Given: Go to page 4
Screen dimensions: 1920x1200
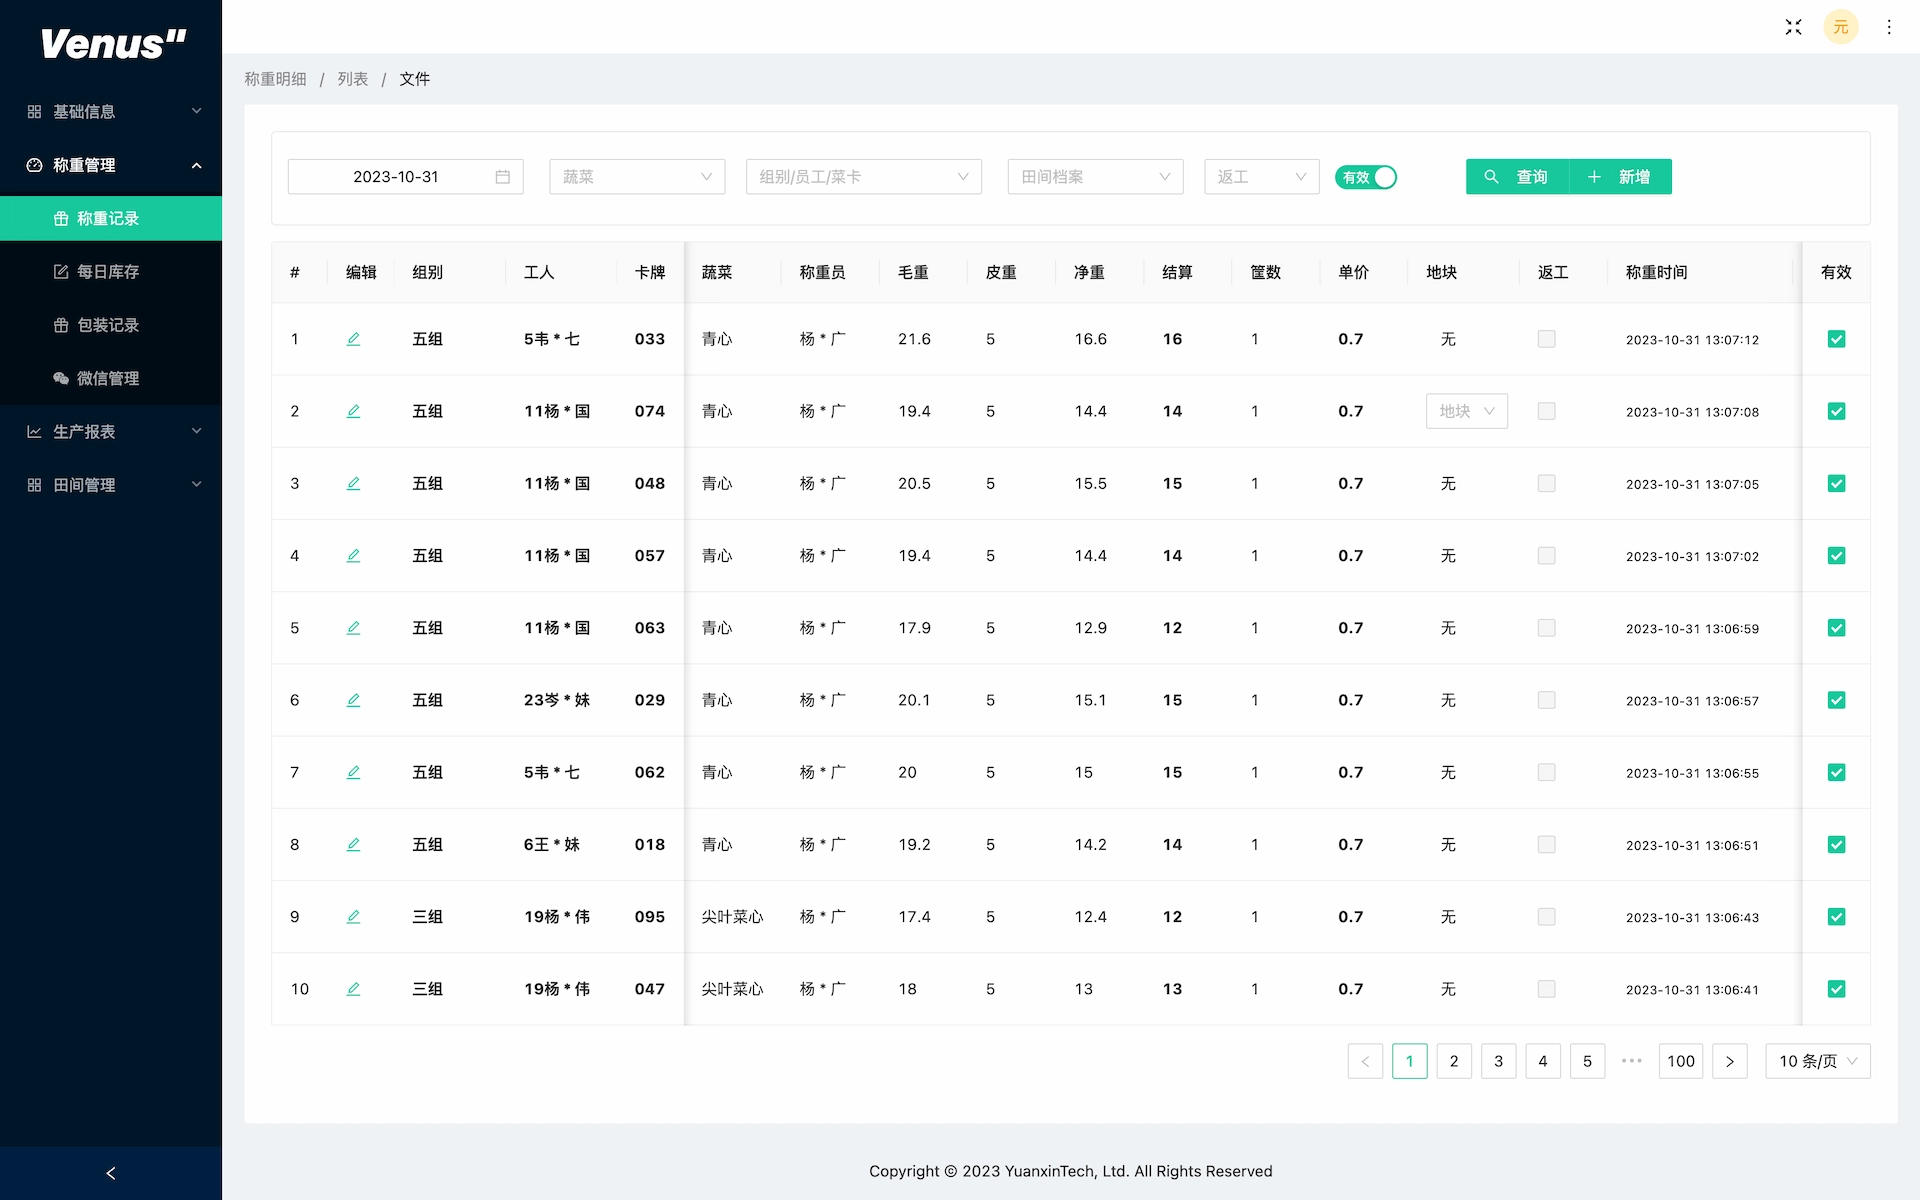Looking at the screenshot, I should 1543,1061.
